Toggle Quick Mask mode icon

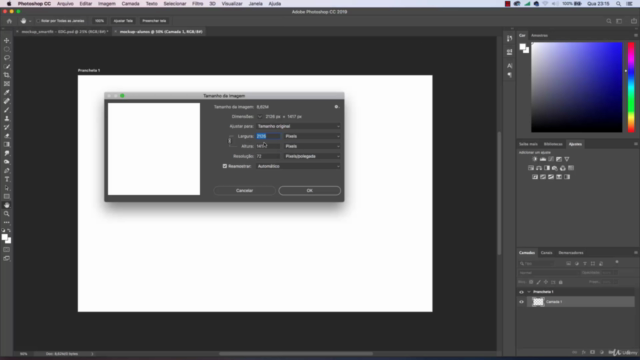pyautogui.click(x=7, y=249)
